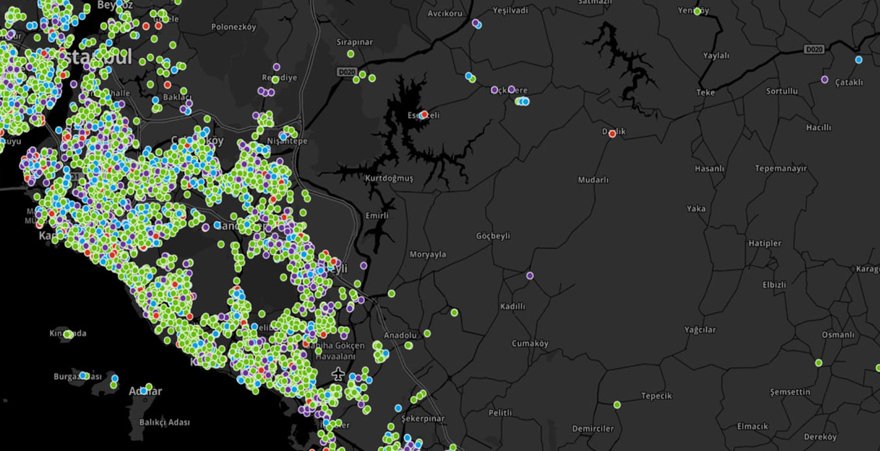This screenshot has width=880, height=451.
Task: Select the green marker on Kınalıada island
Action: pyautogui.click(x=65, y=335)
